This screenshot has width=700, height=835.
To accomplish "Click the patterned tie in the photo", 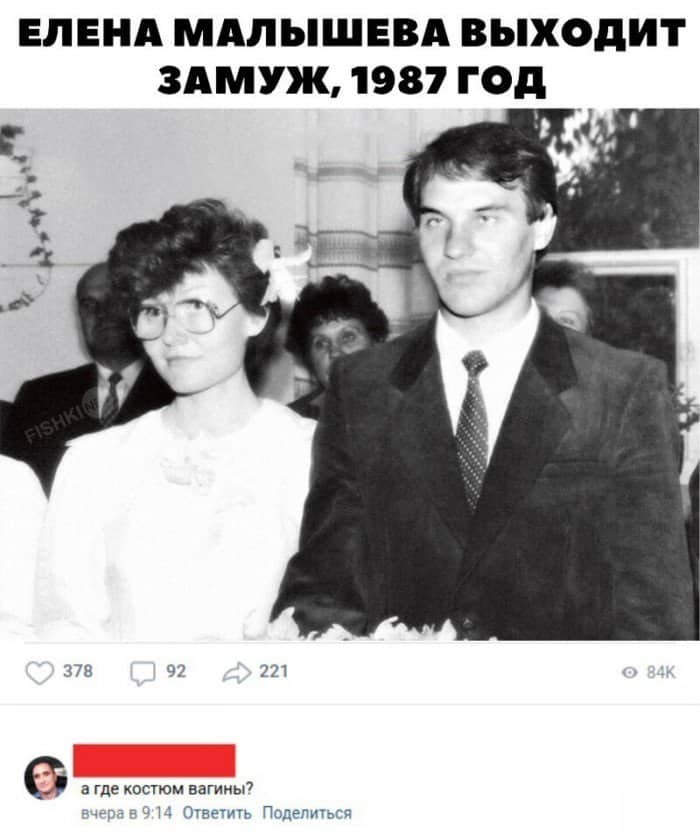I will 473,426.
